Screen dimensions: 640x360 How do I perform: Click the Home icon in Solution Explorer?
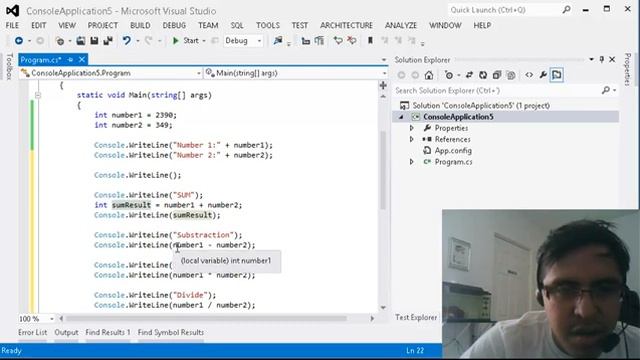(x=429, y=75)
